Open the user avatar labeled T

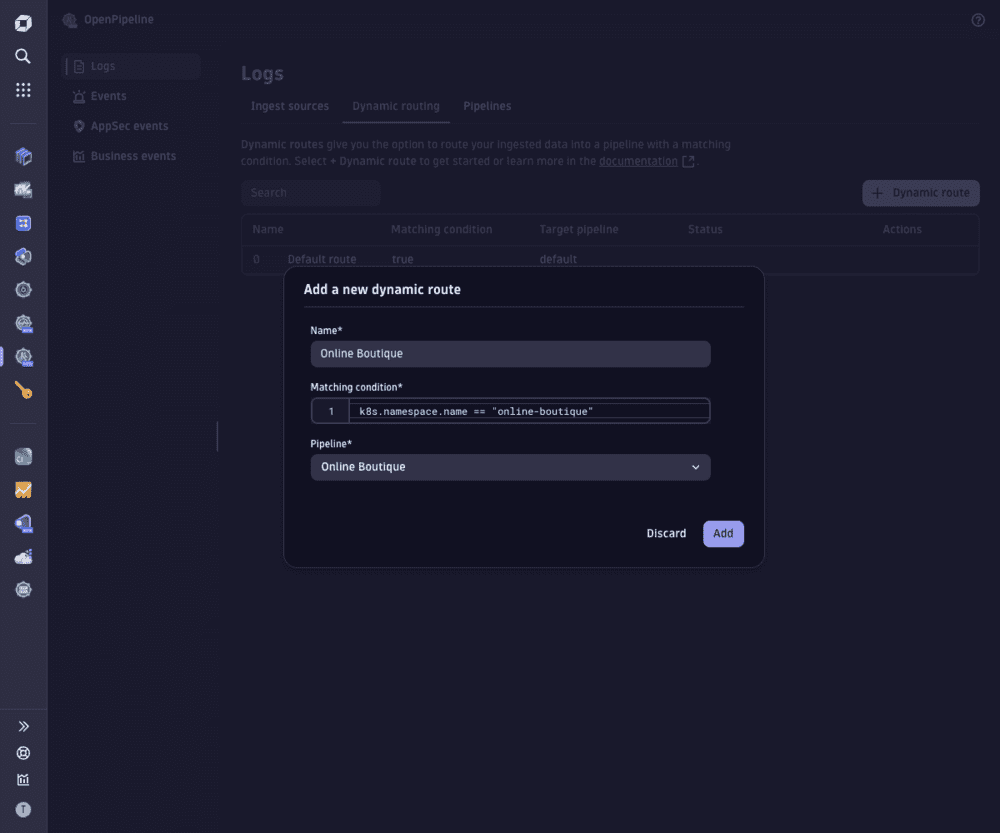[23, 809]
